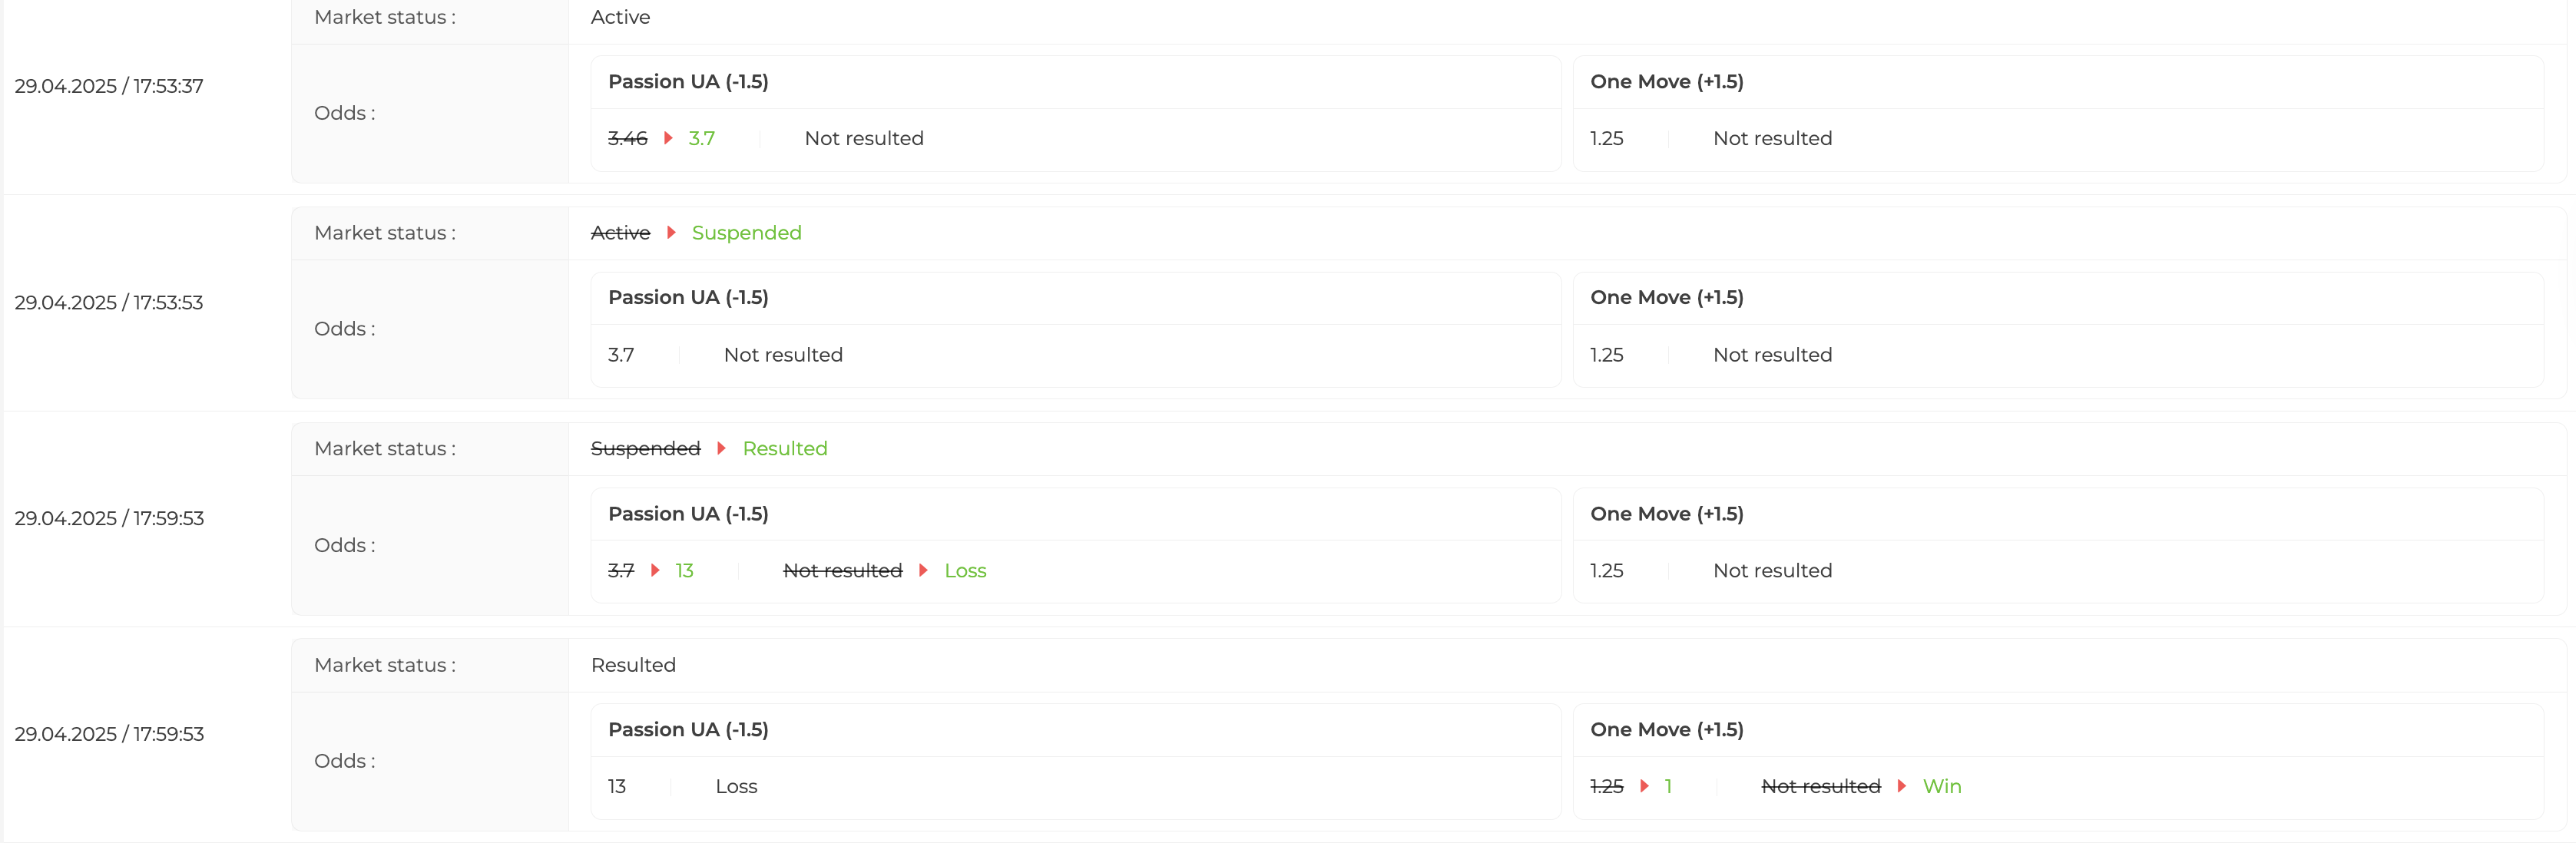Click struck-through Active status text
Image resolution: width=2576 pixels, height=843 pixels.
[620, 233]
